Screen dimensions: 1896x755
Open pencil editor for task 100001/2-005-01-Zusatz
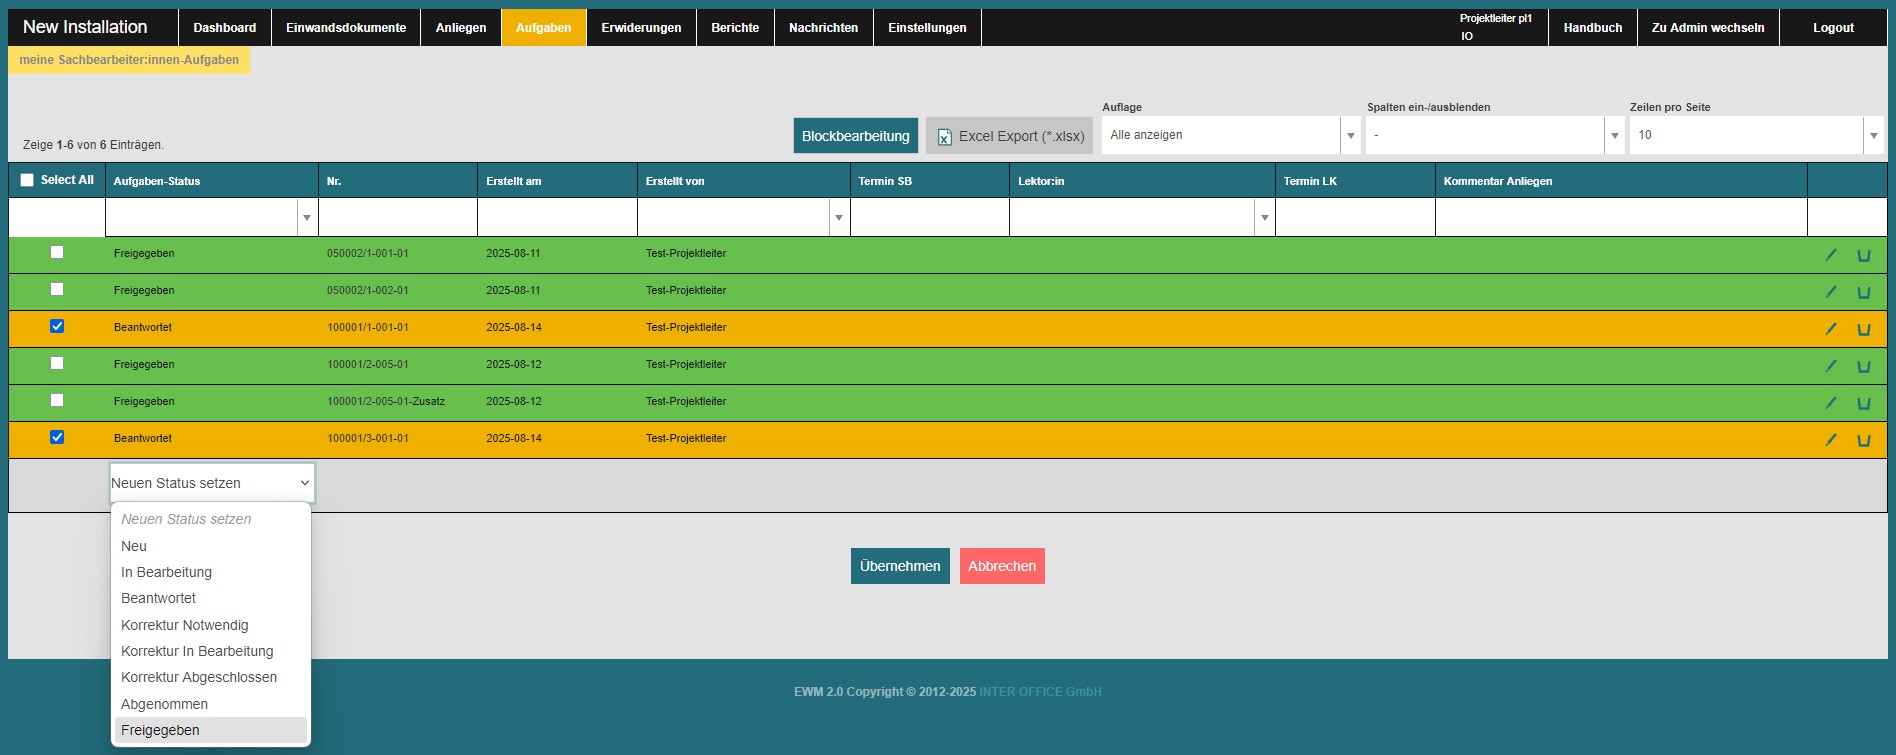click(x=1831, y=403)
